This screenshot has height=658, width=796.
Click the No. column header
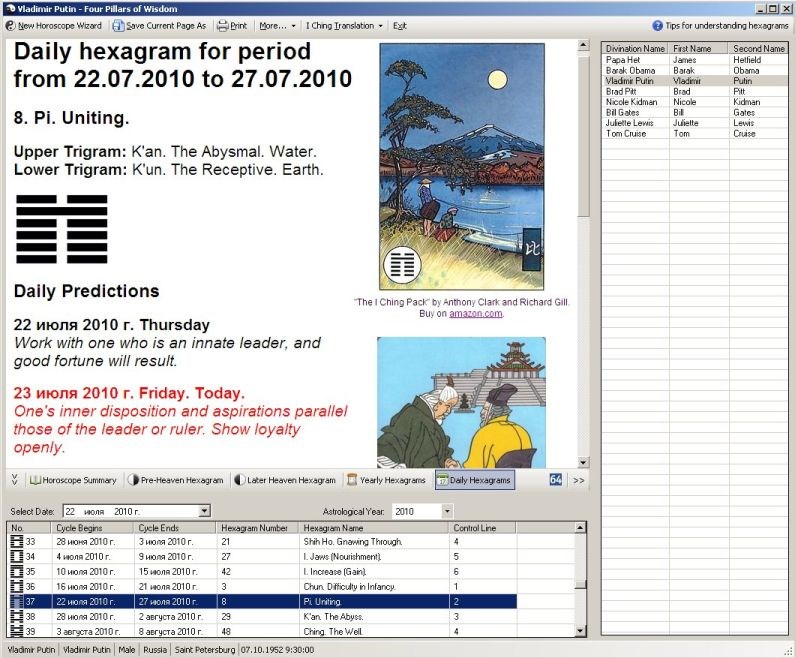point(29,528)
